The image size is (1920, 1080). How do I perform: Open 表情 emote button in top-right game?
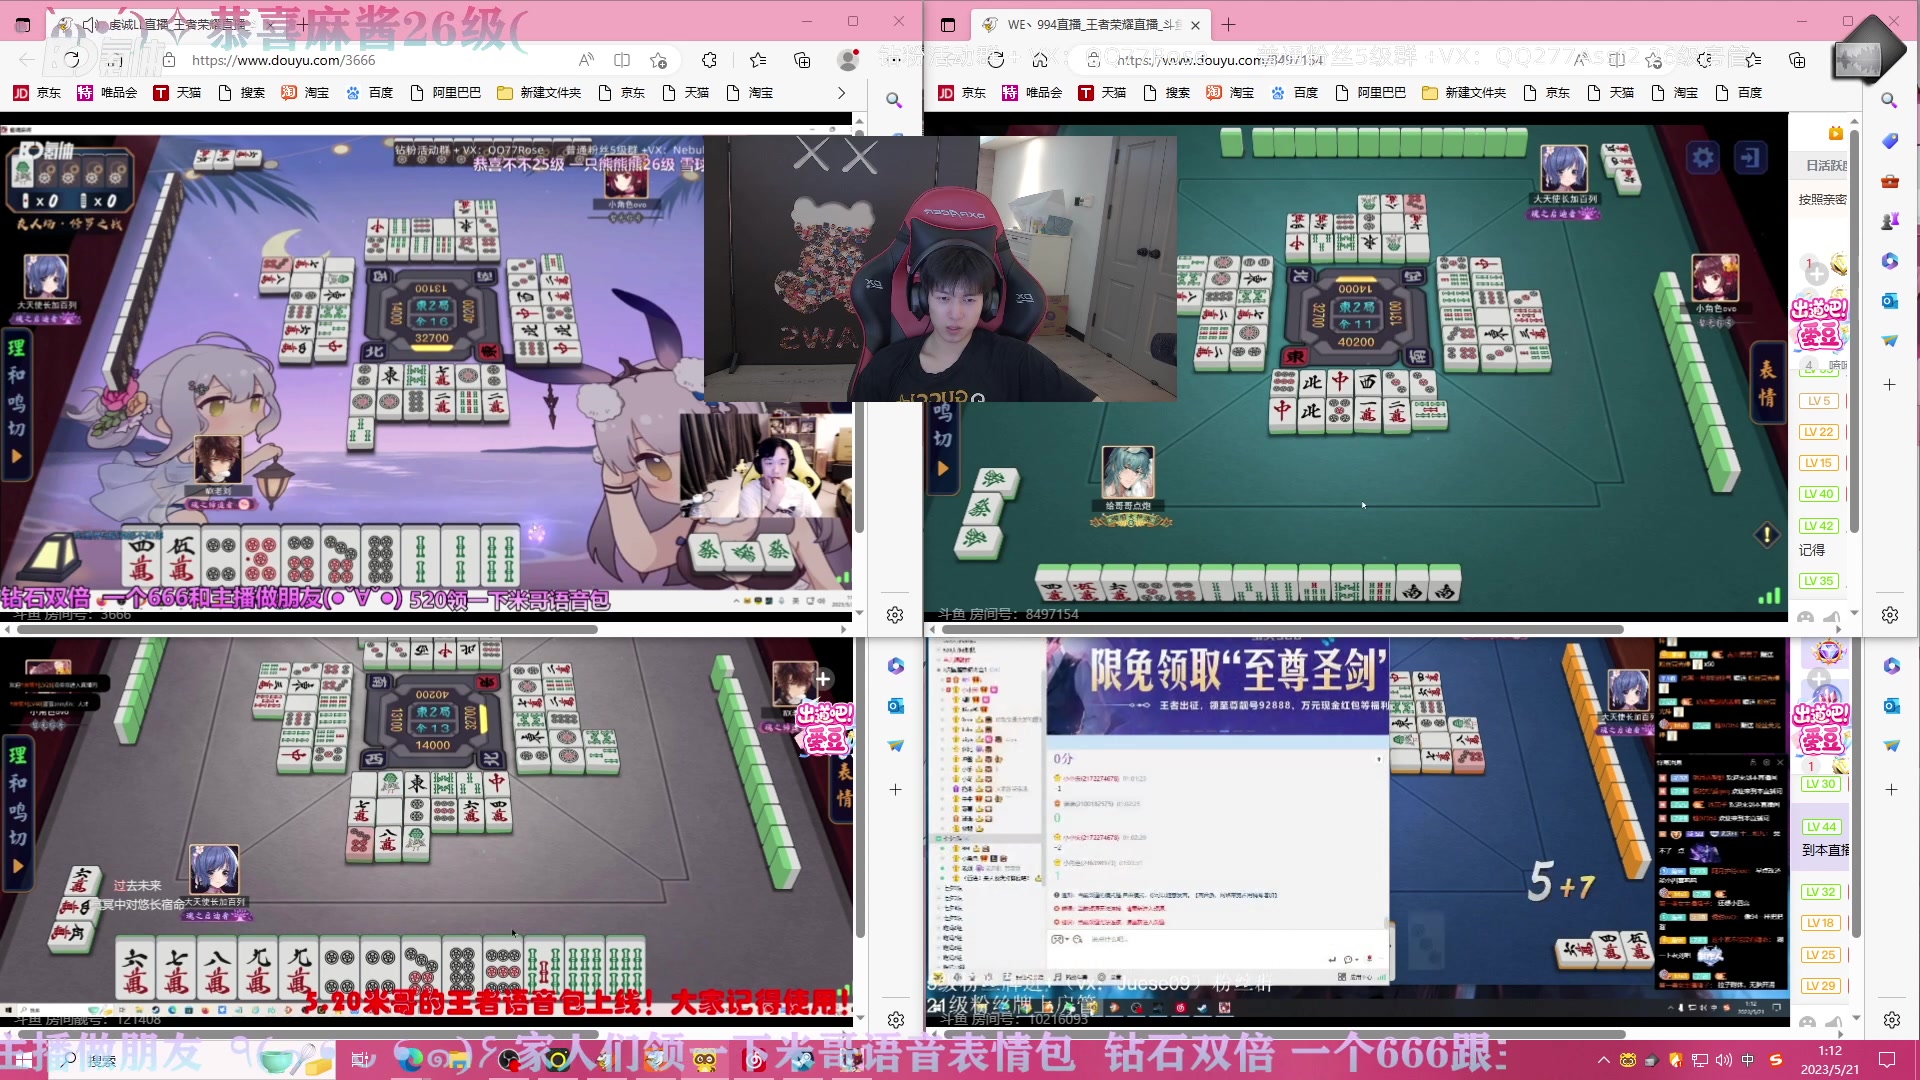(1767, 383)
